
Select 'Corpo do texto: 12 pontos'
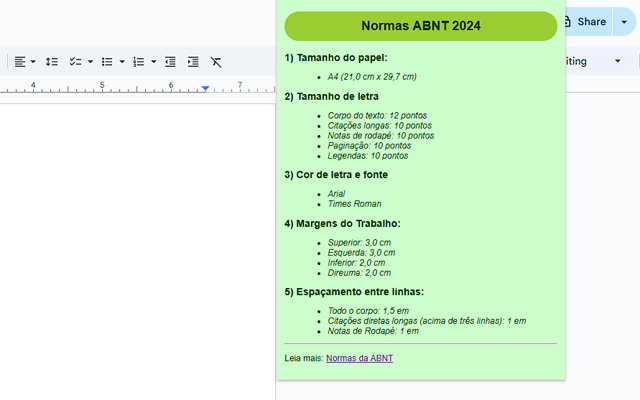point(377,116)
